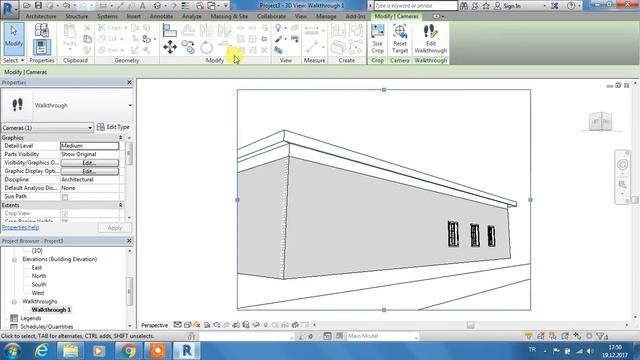Enable the Sun Path checkbox
The width and height of the screenshot is (640, 360).
point(65,197)
